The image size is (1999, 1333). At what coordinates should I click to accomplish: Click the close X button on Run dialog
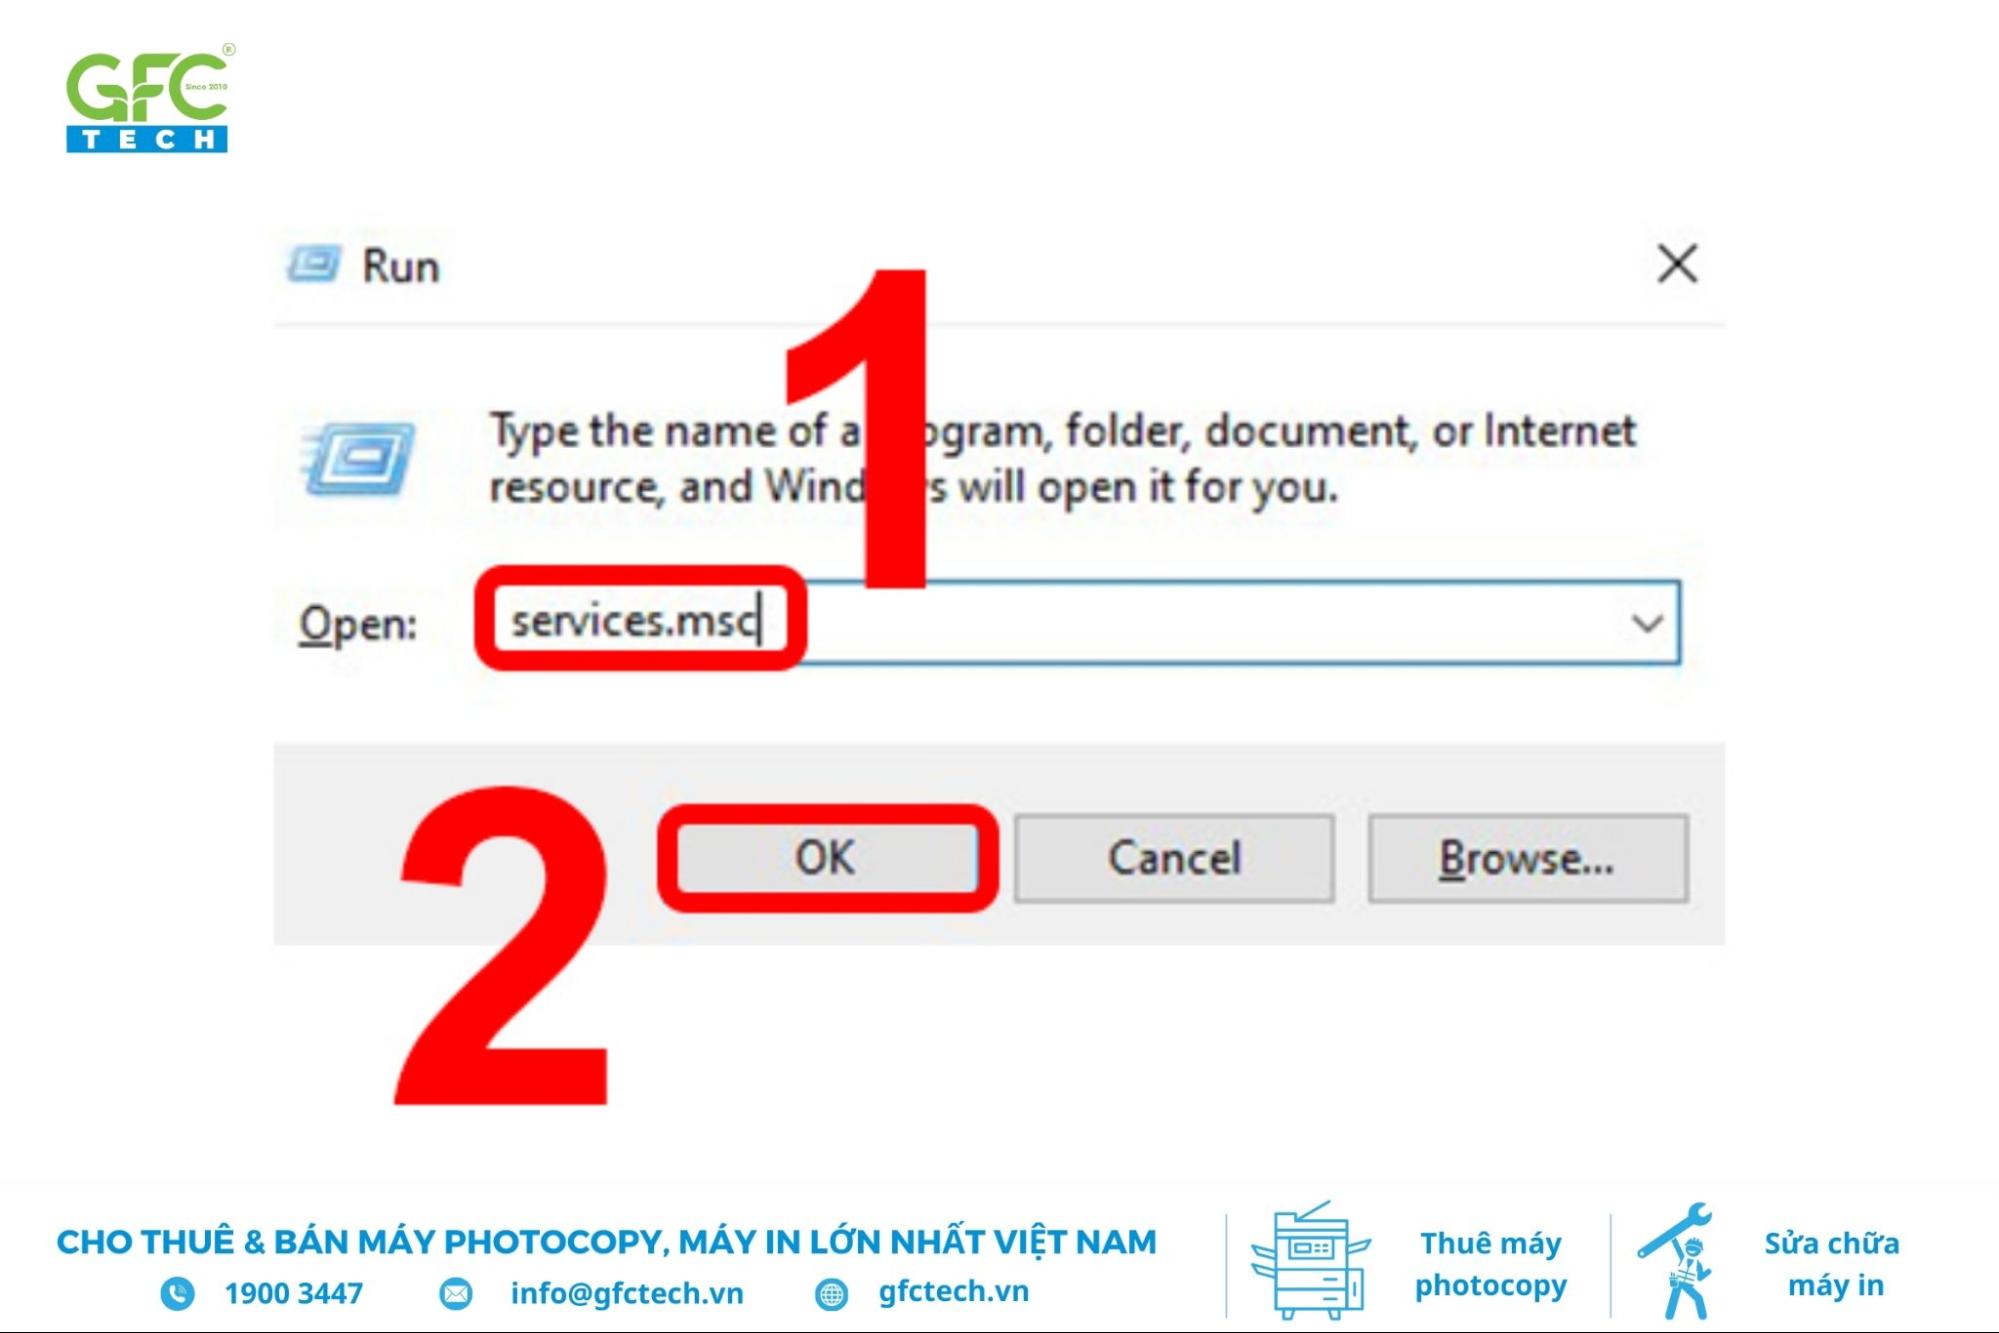coord(1678,263)
